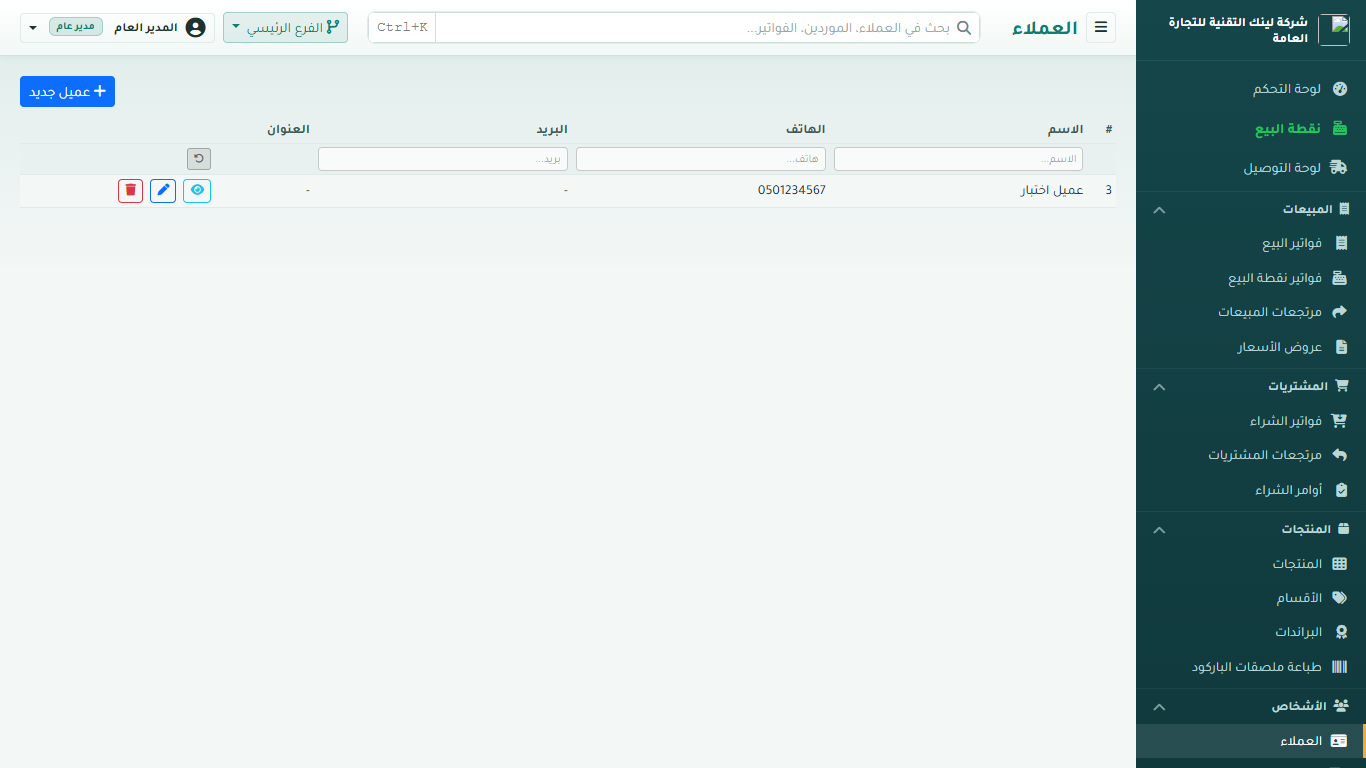Click the عميل اختبار name cell

coord(1051,190)
